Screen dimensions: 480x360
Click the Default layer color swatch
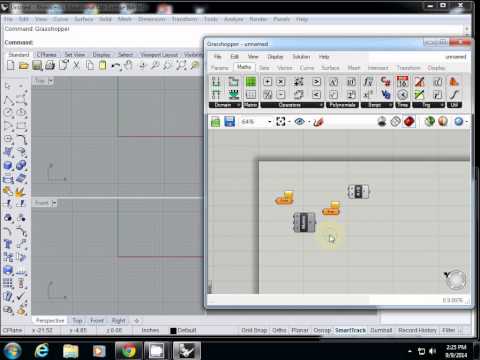[x=173, y=331]
